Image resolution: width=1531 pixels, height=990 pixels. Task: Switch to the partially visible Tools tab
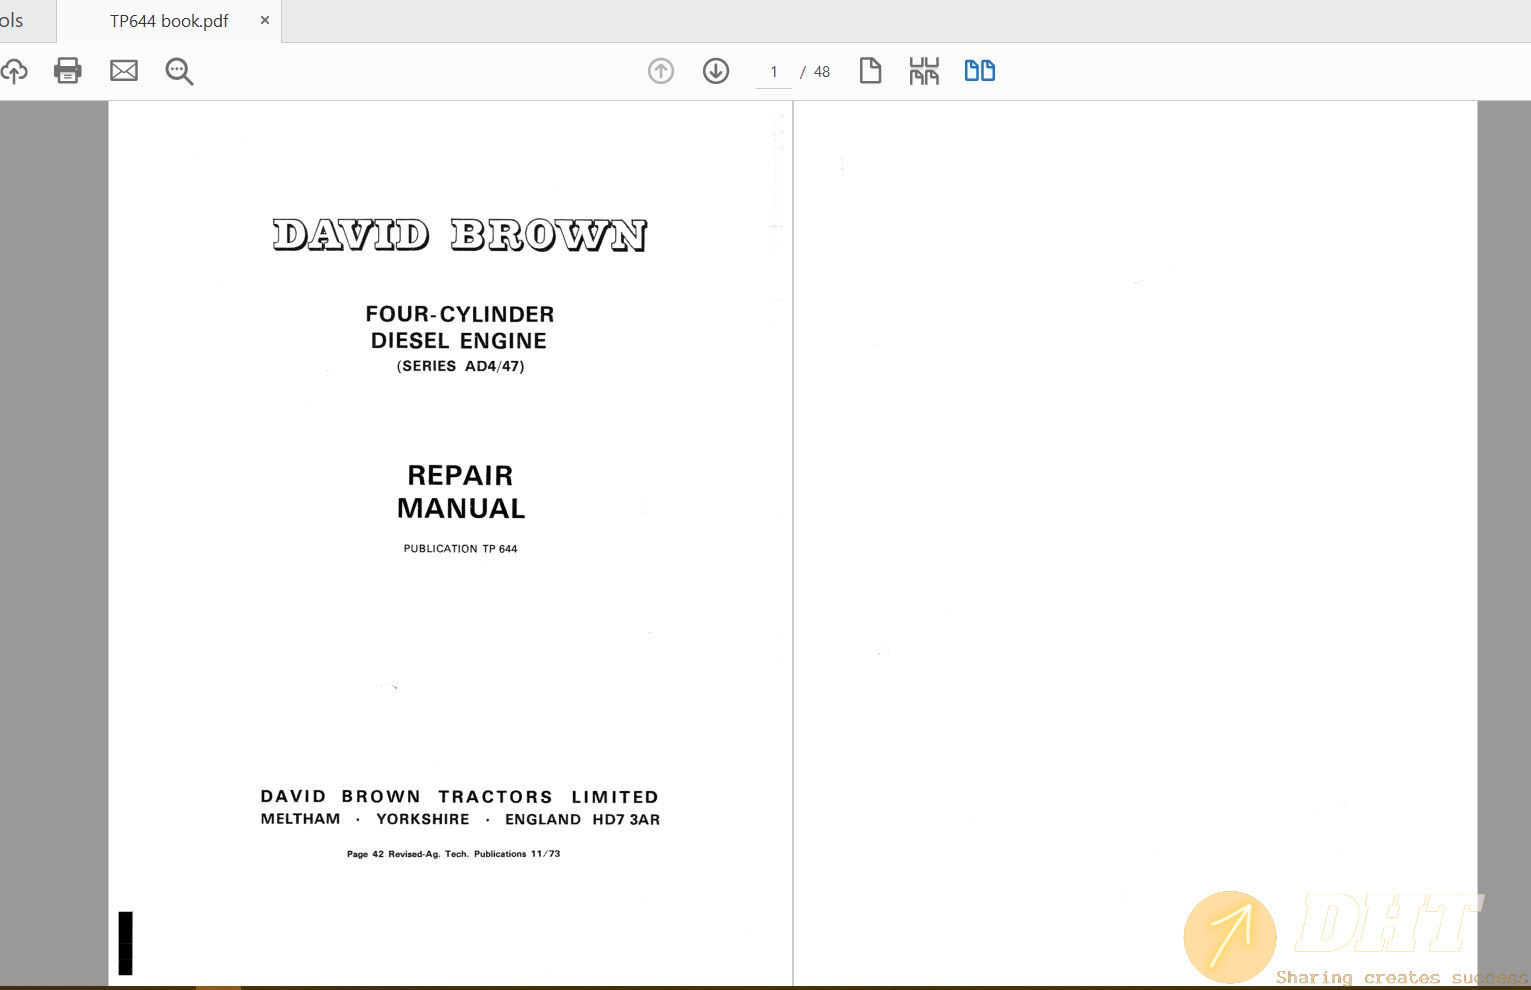tap(12, 21)
